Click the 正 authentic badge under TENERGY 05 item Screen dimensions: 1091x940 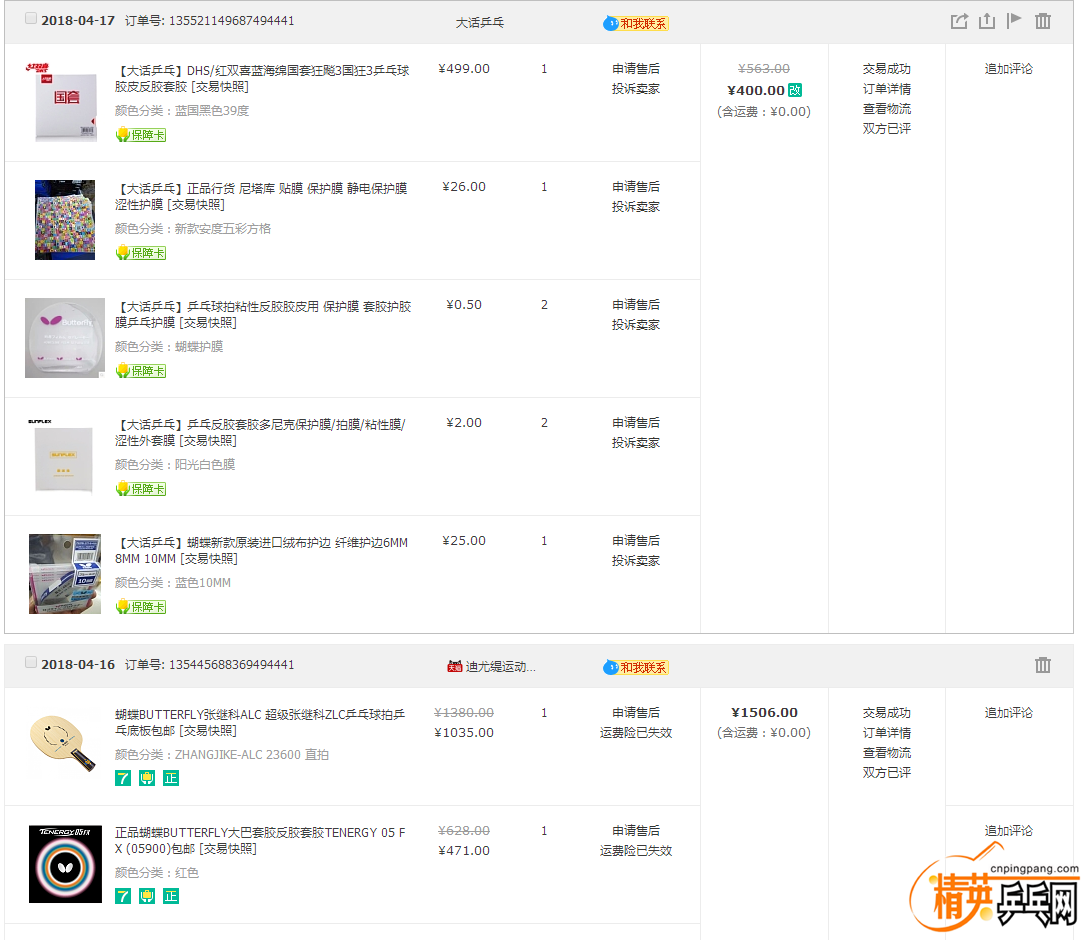coord(170,896)
